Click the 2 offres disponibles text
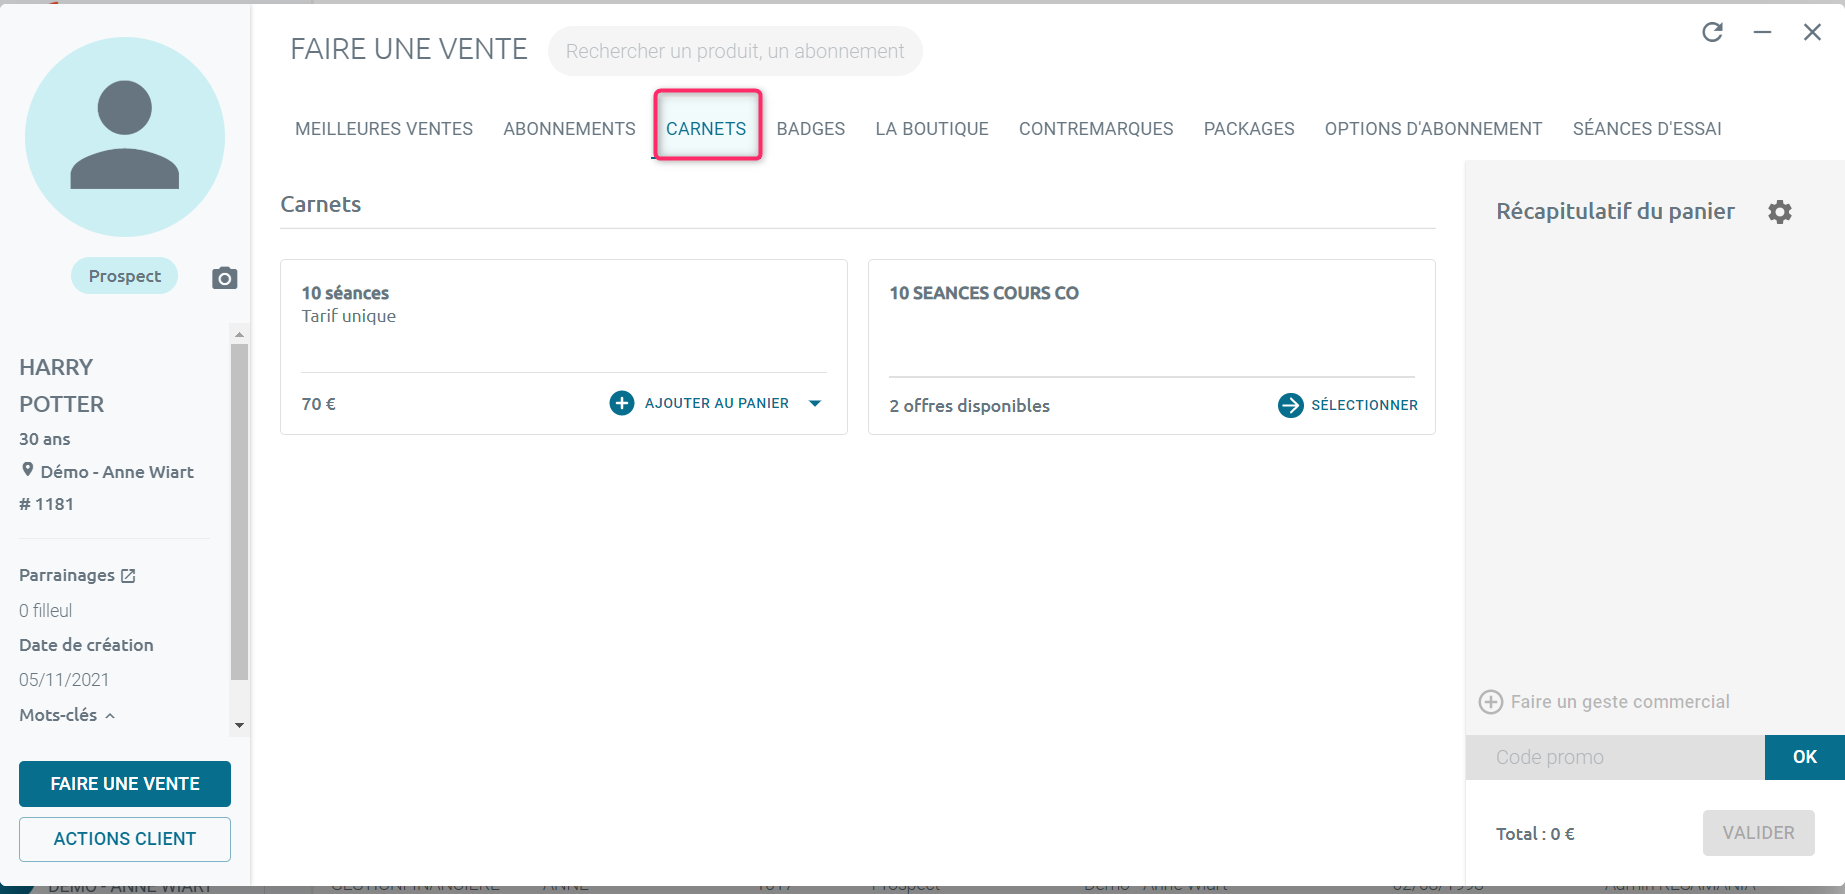This screenshot has height=894, width=1845. (970, 406)
